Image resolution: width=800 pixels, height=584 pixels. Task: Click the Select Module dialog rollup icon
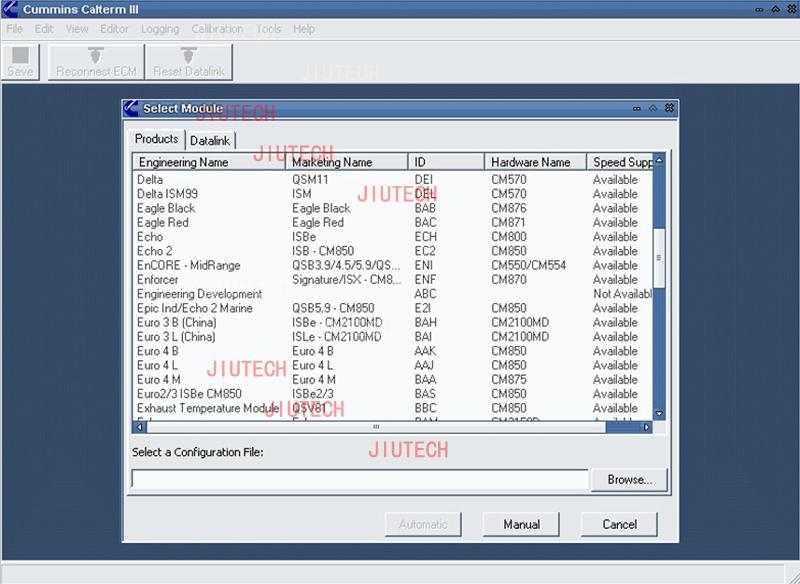(x=653, y=108)
